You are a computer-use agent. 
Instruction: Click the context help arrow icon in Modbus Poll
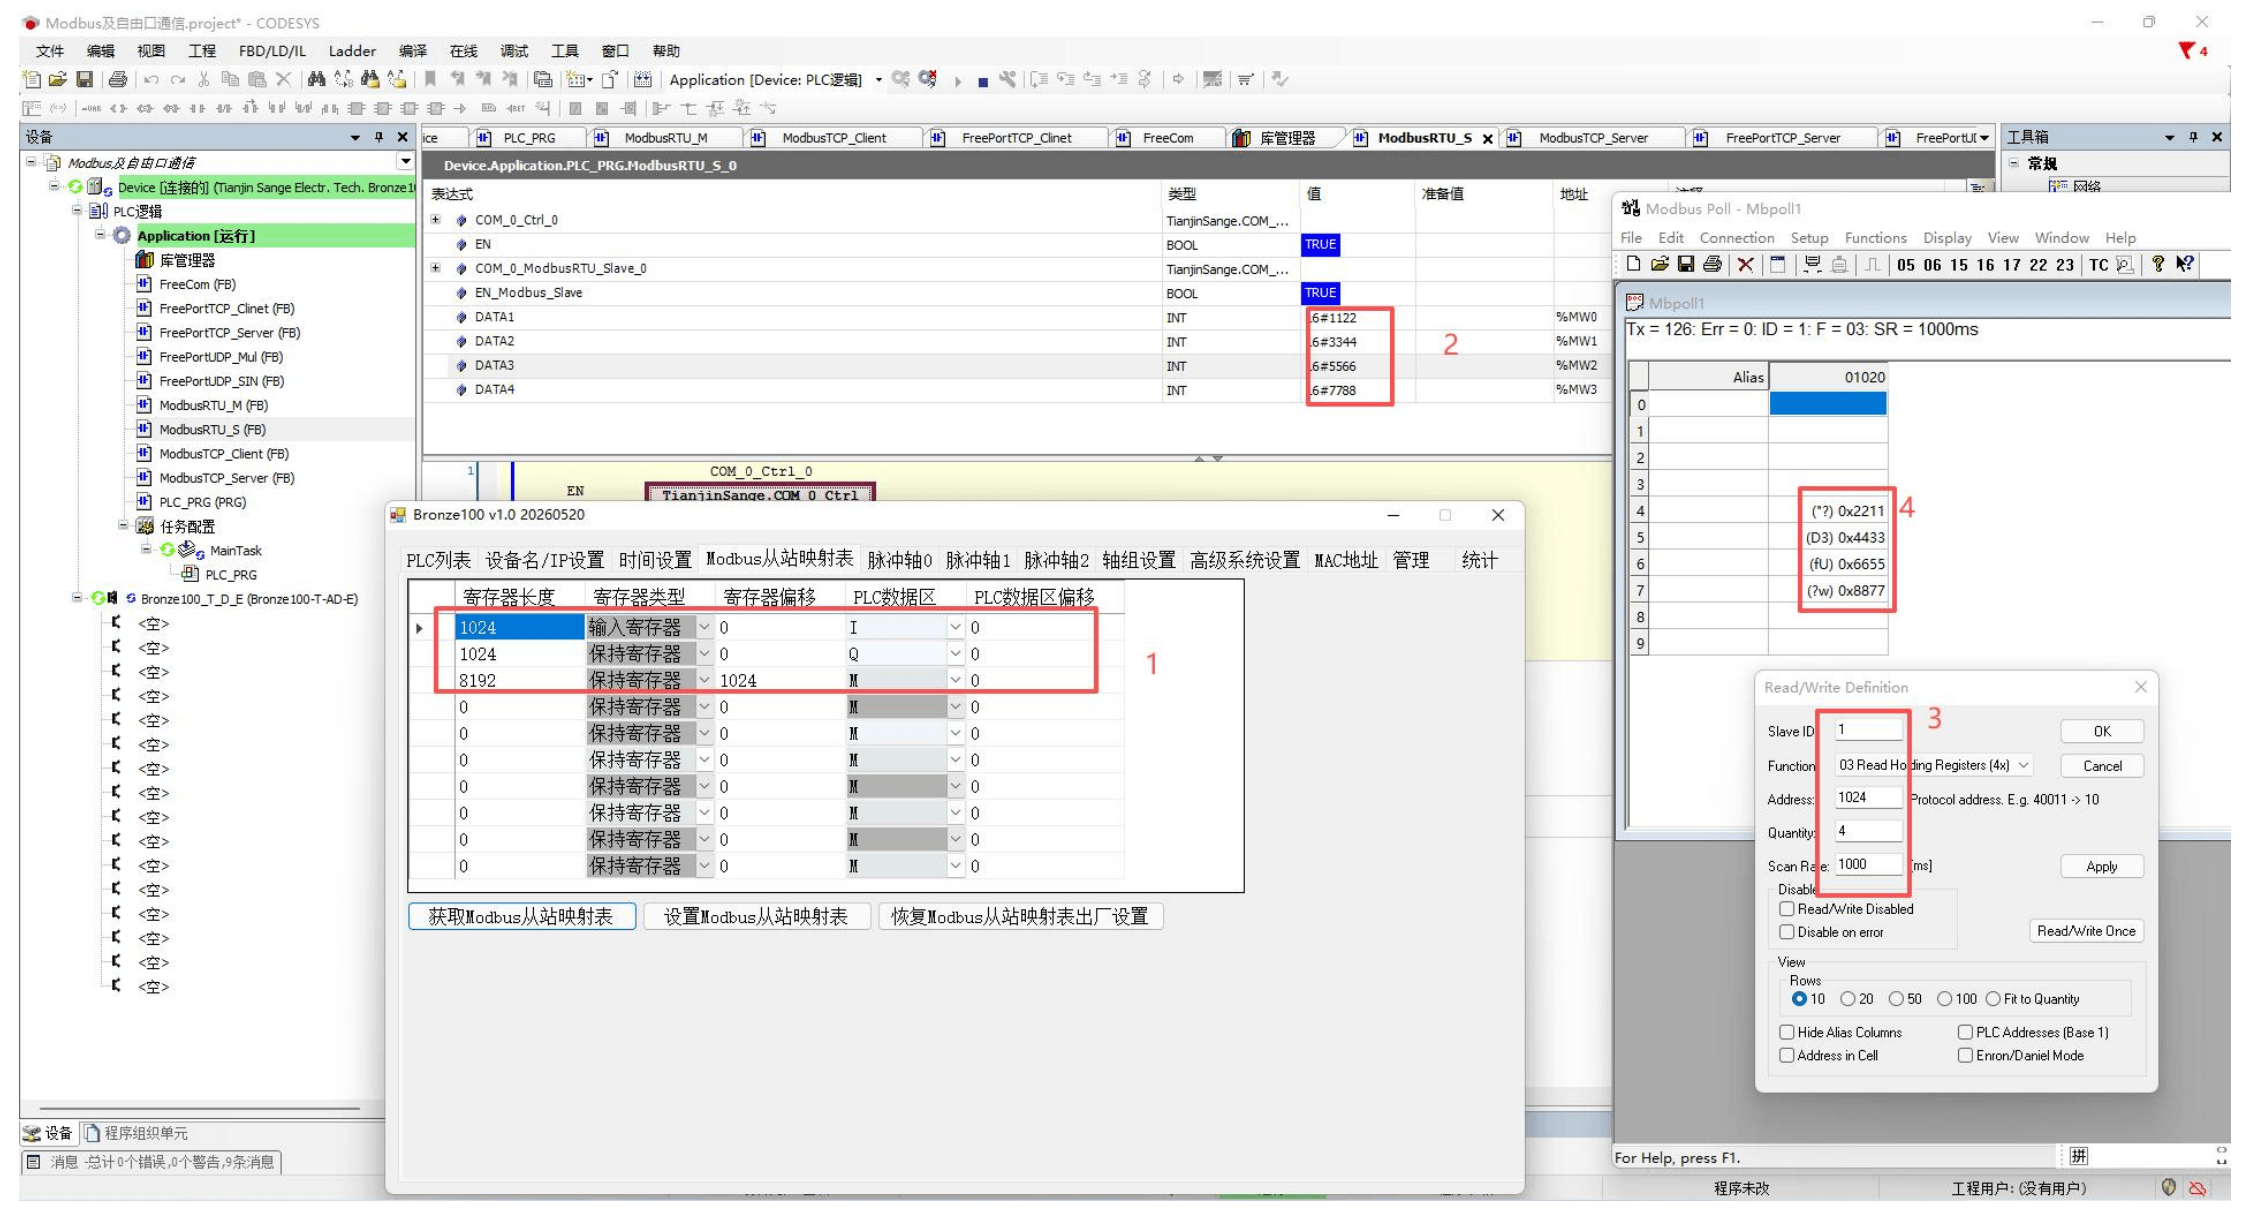(2185, 264)
